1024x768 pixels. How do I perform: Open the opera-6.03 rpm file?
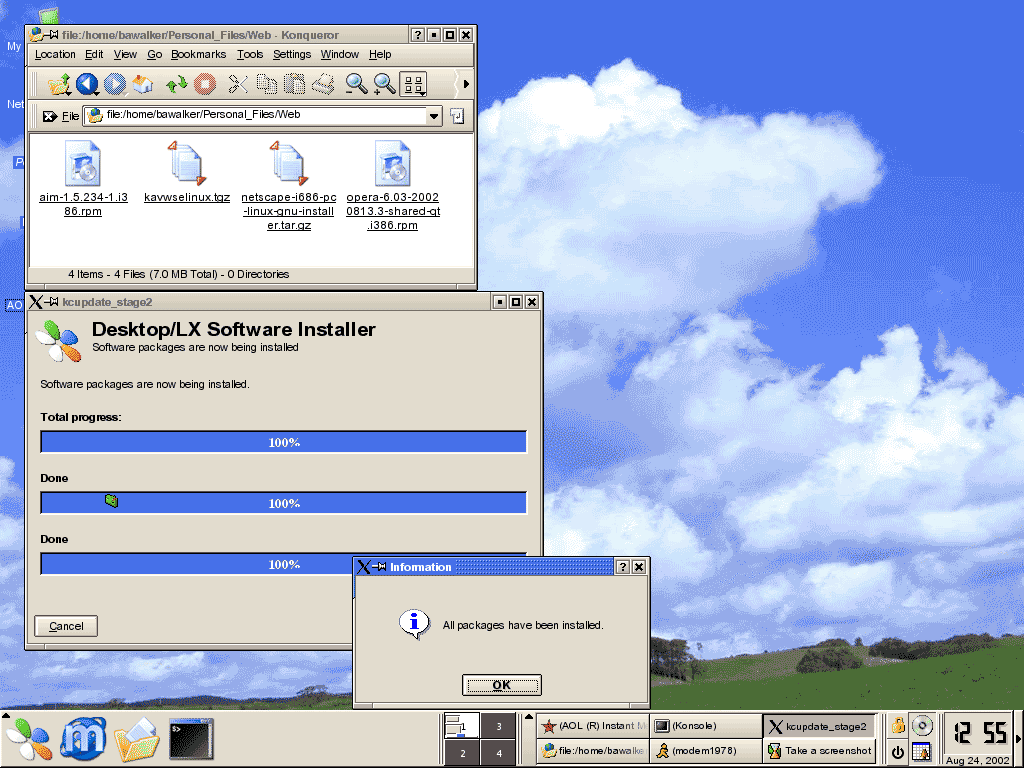[x=393, y=165]
